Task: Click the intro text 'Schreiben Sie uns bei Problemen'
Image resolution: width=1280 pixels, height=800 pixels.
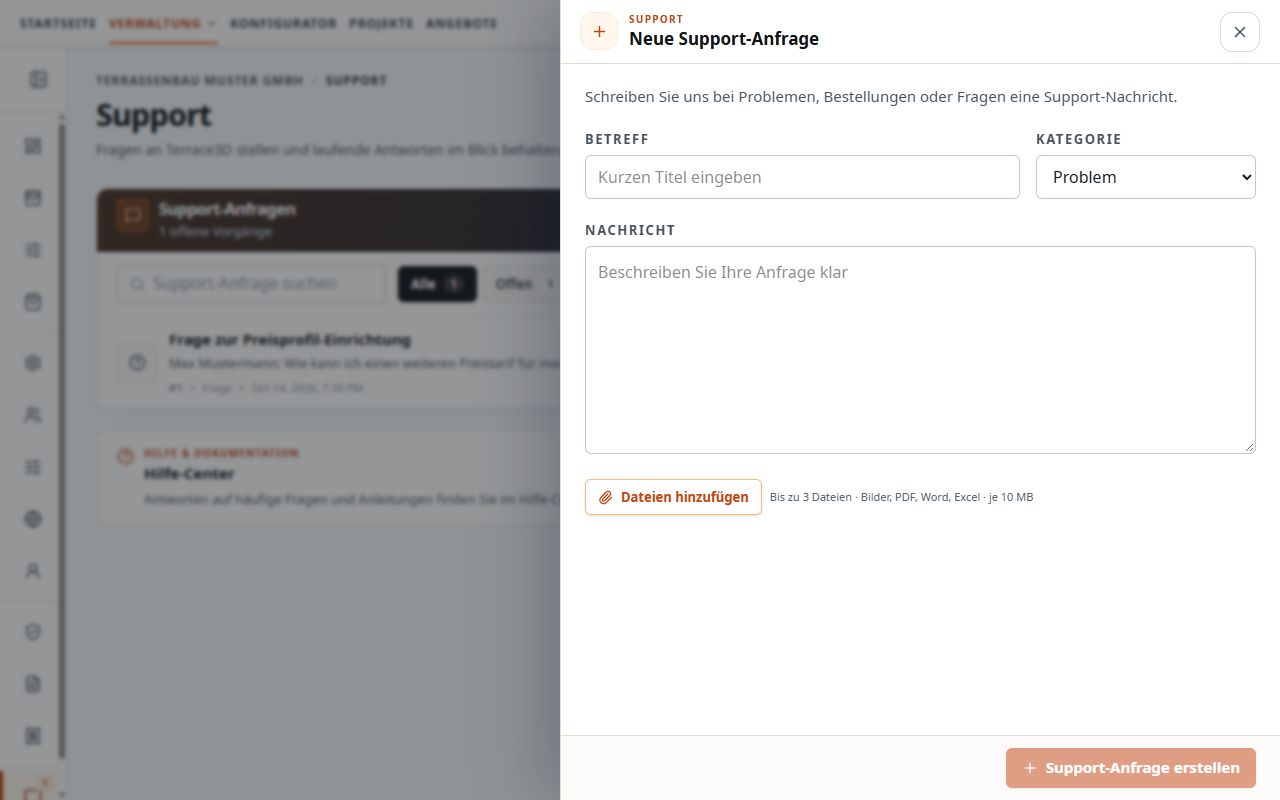Action: tap(881, 97)
